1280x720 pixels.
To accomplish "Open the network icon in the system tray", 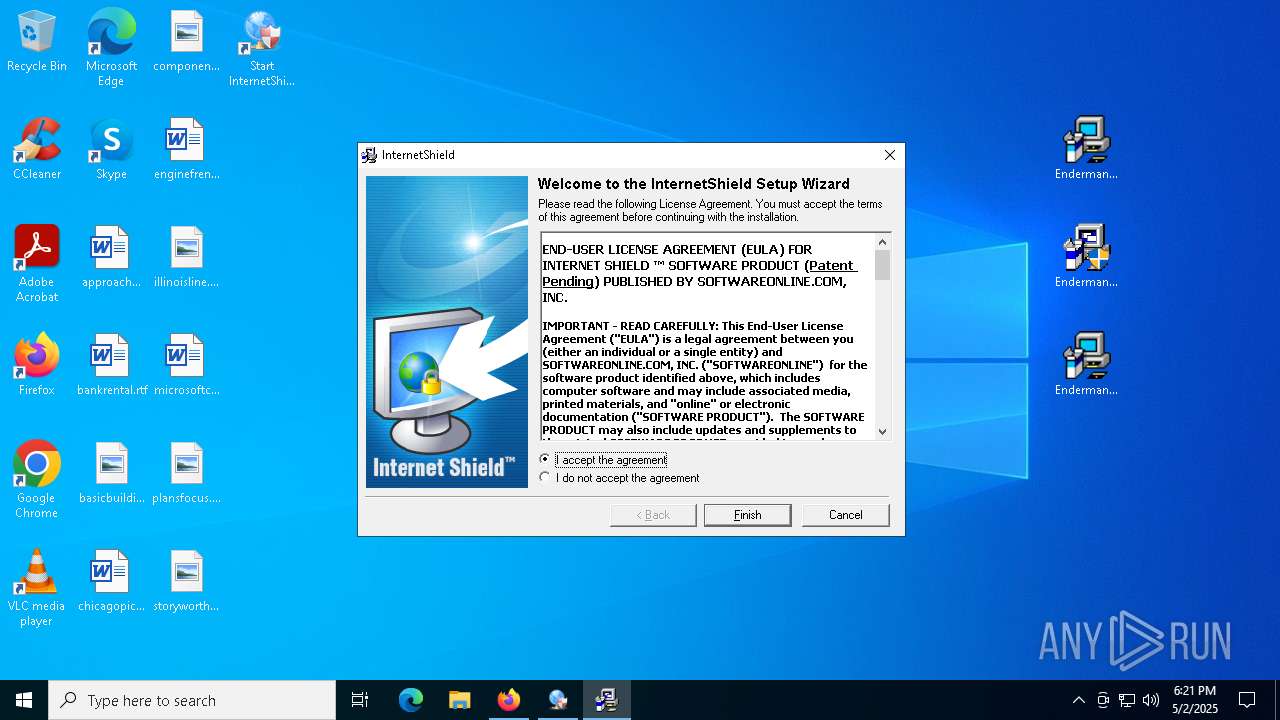I will 1127,700.
